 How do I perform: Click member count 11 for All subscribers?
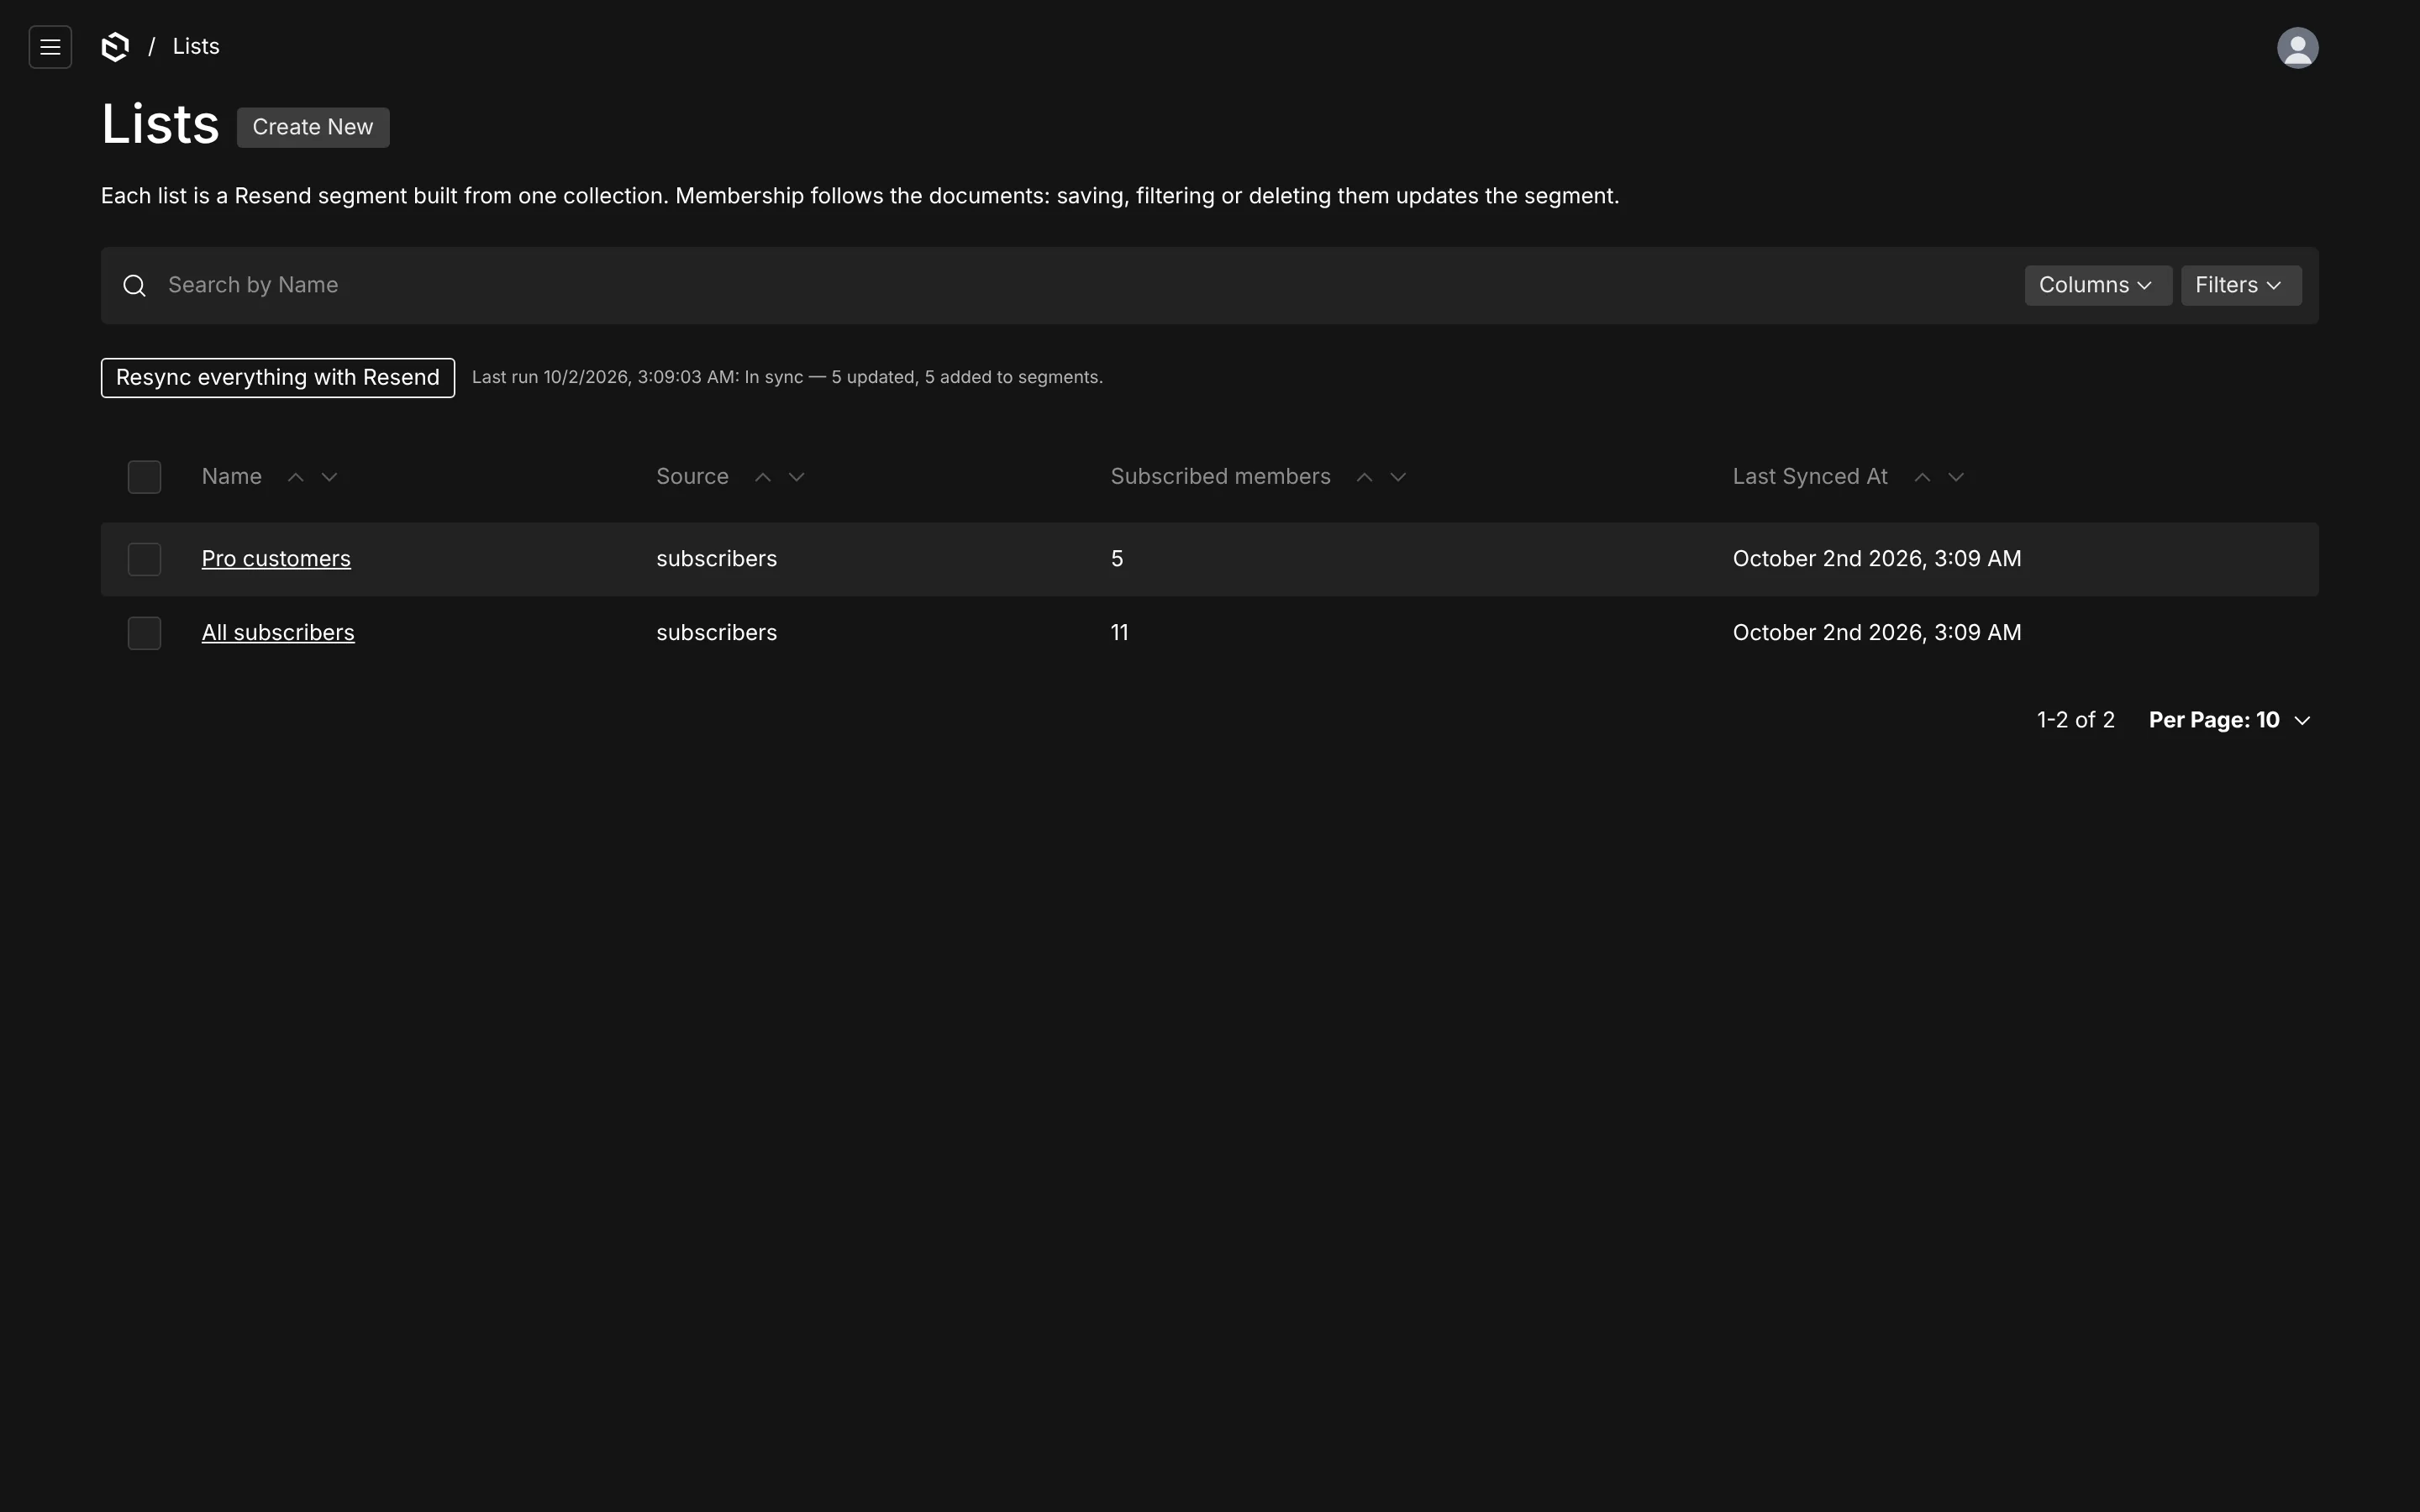(1119, 633)
